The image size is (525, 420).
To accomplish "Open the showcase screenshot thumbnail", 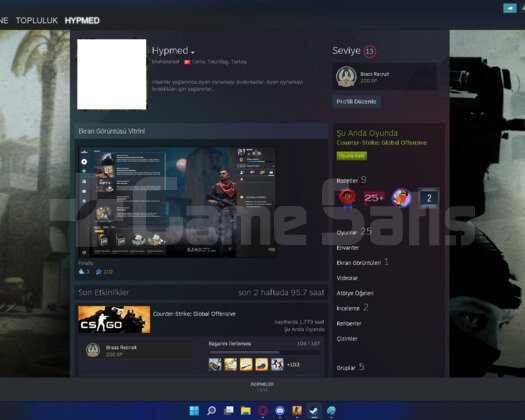I will click(177, 202).
